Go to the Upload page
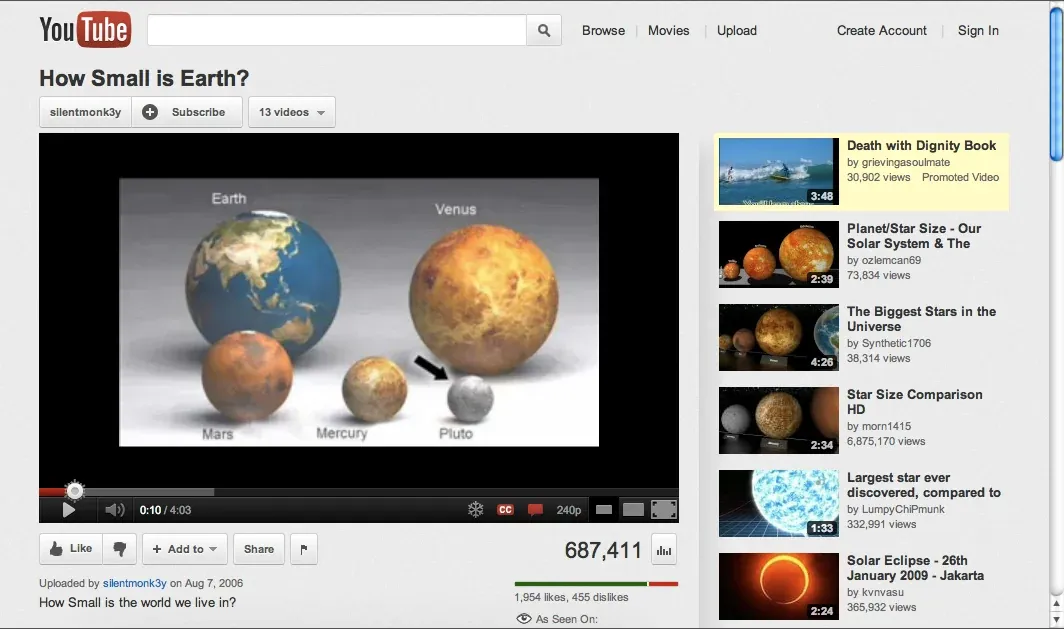 (737, 31)
